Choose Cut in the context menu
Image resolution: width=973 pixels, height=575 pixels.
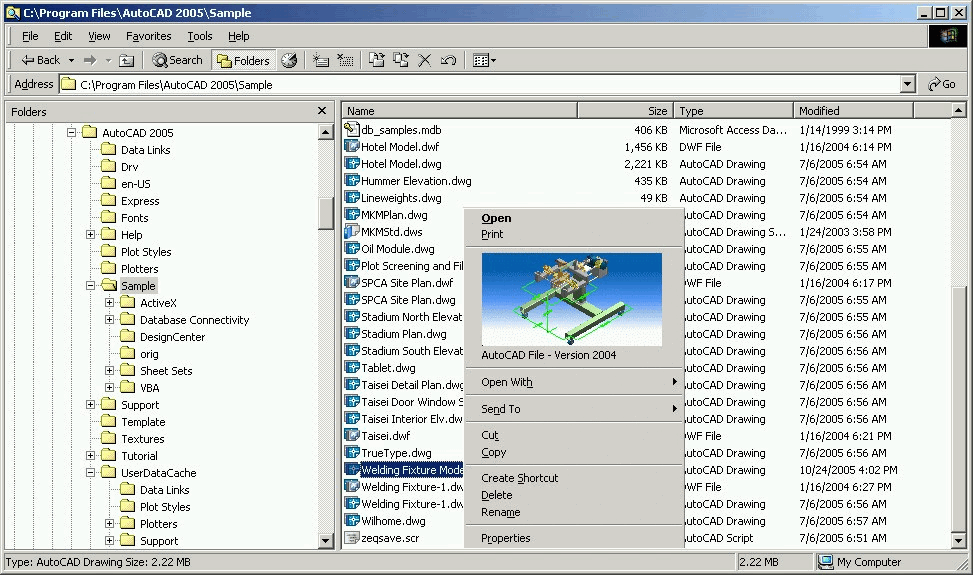pos(490,435)
